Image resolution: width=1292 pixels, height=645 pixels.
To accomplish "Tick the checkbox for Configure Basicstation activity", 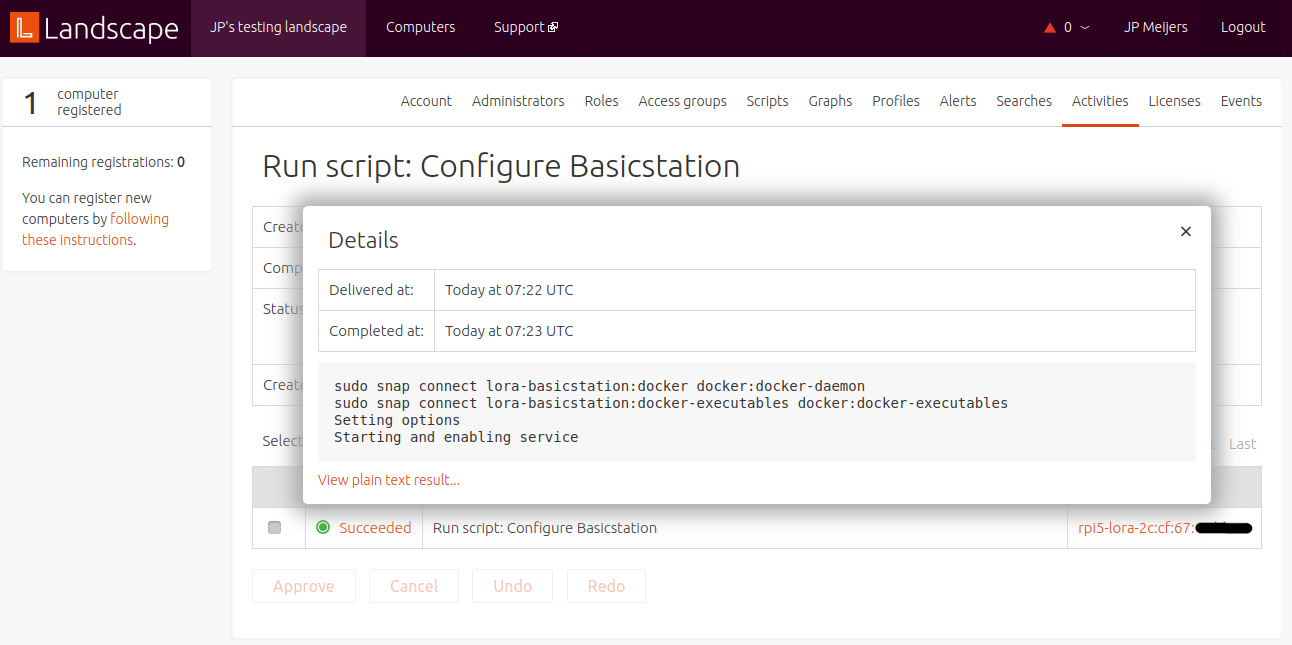I will coord(275,527).
